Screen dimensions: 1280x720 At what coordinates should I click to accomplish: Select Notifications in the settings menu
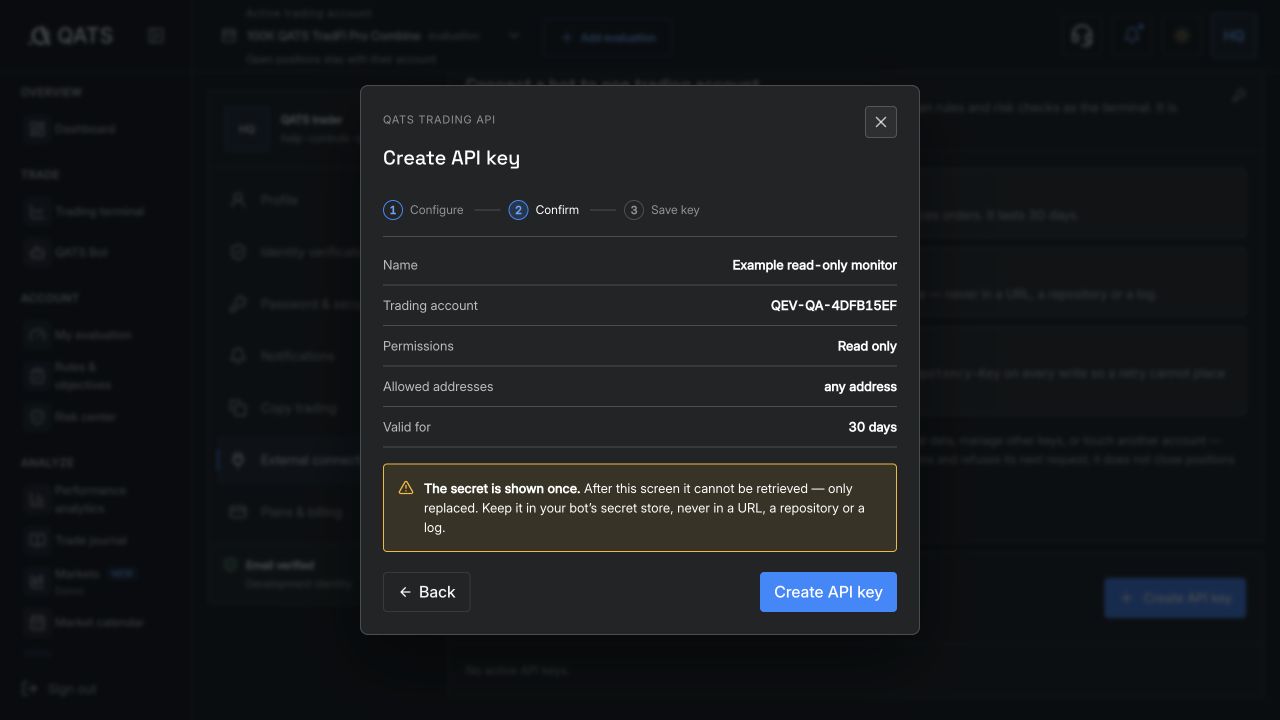pyautogui.click(x=289, y=356)
